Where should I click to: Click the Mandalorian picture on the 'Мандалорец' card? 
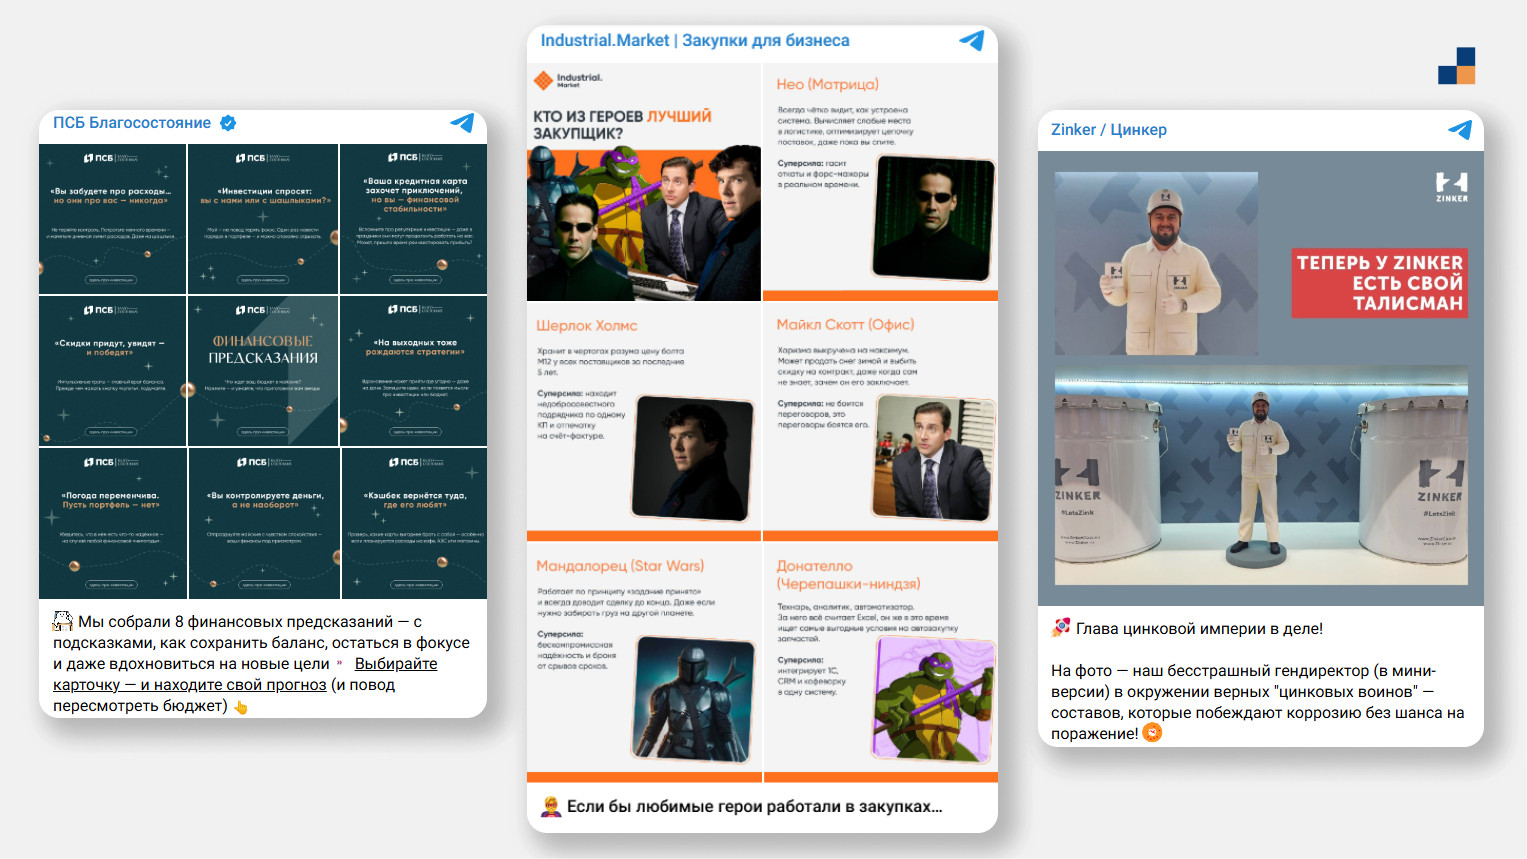pos(694,699)
